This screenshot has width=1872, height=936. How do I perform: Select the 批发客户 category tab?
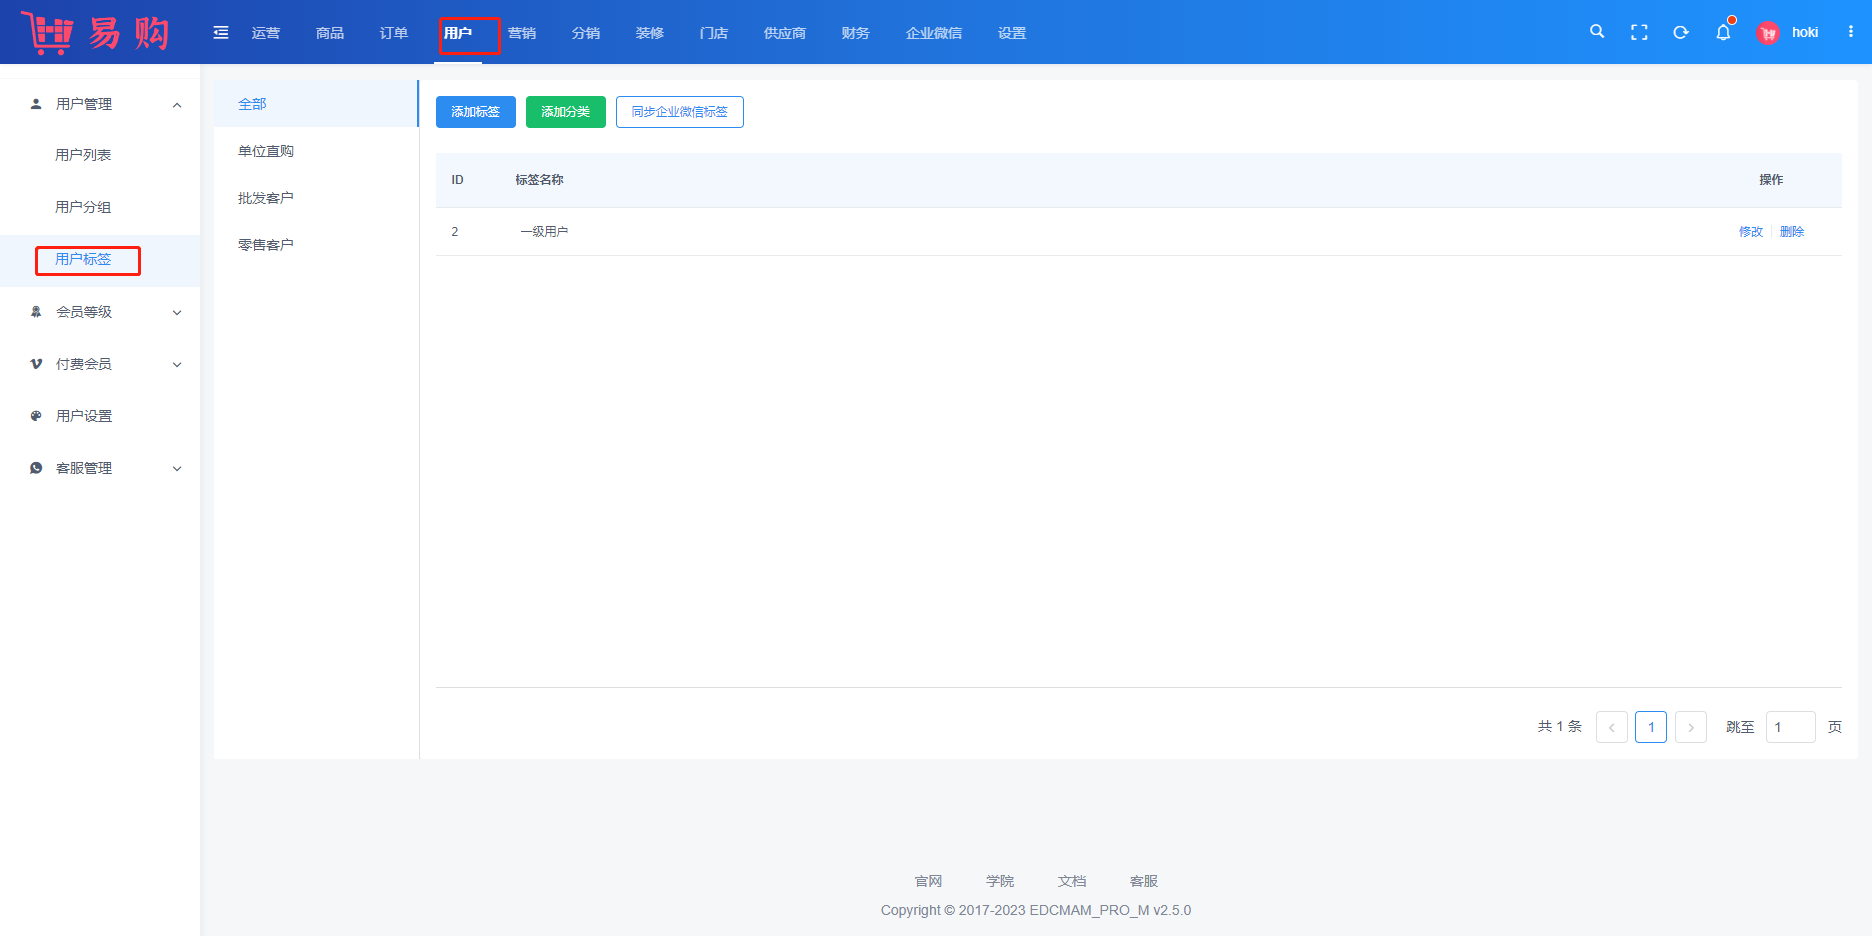pos(266,198)
